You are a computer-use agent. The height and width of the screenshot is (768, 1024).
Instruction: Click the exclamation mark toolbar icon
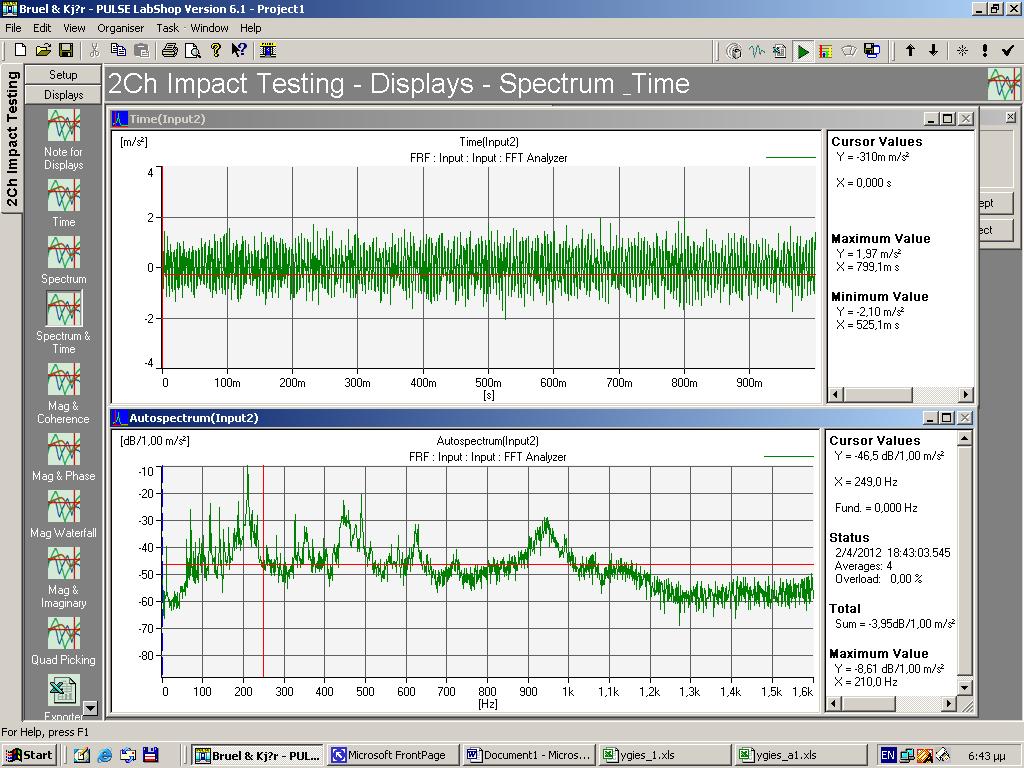tap(985, 50)
